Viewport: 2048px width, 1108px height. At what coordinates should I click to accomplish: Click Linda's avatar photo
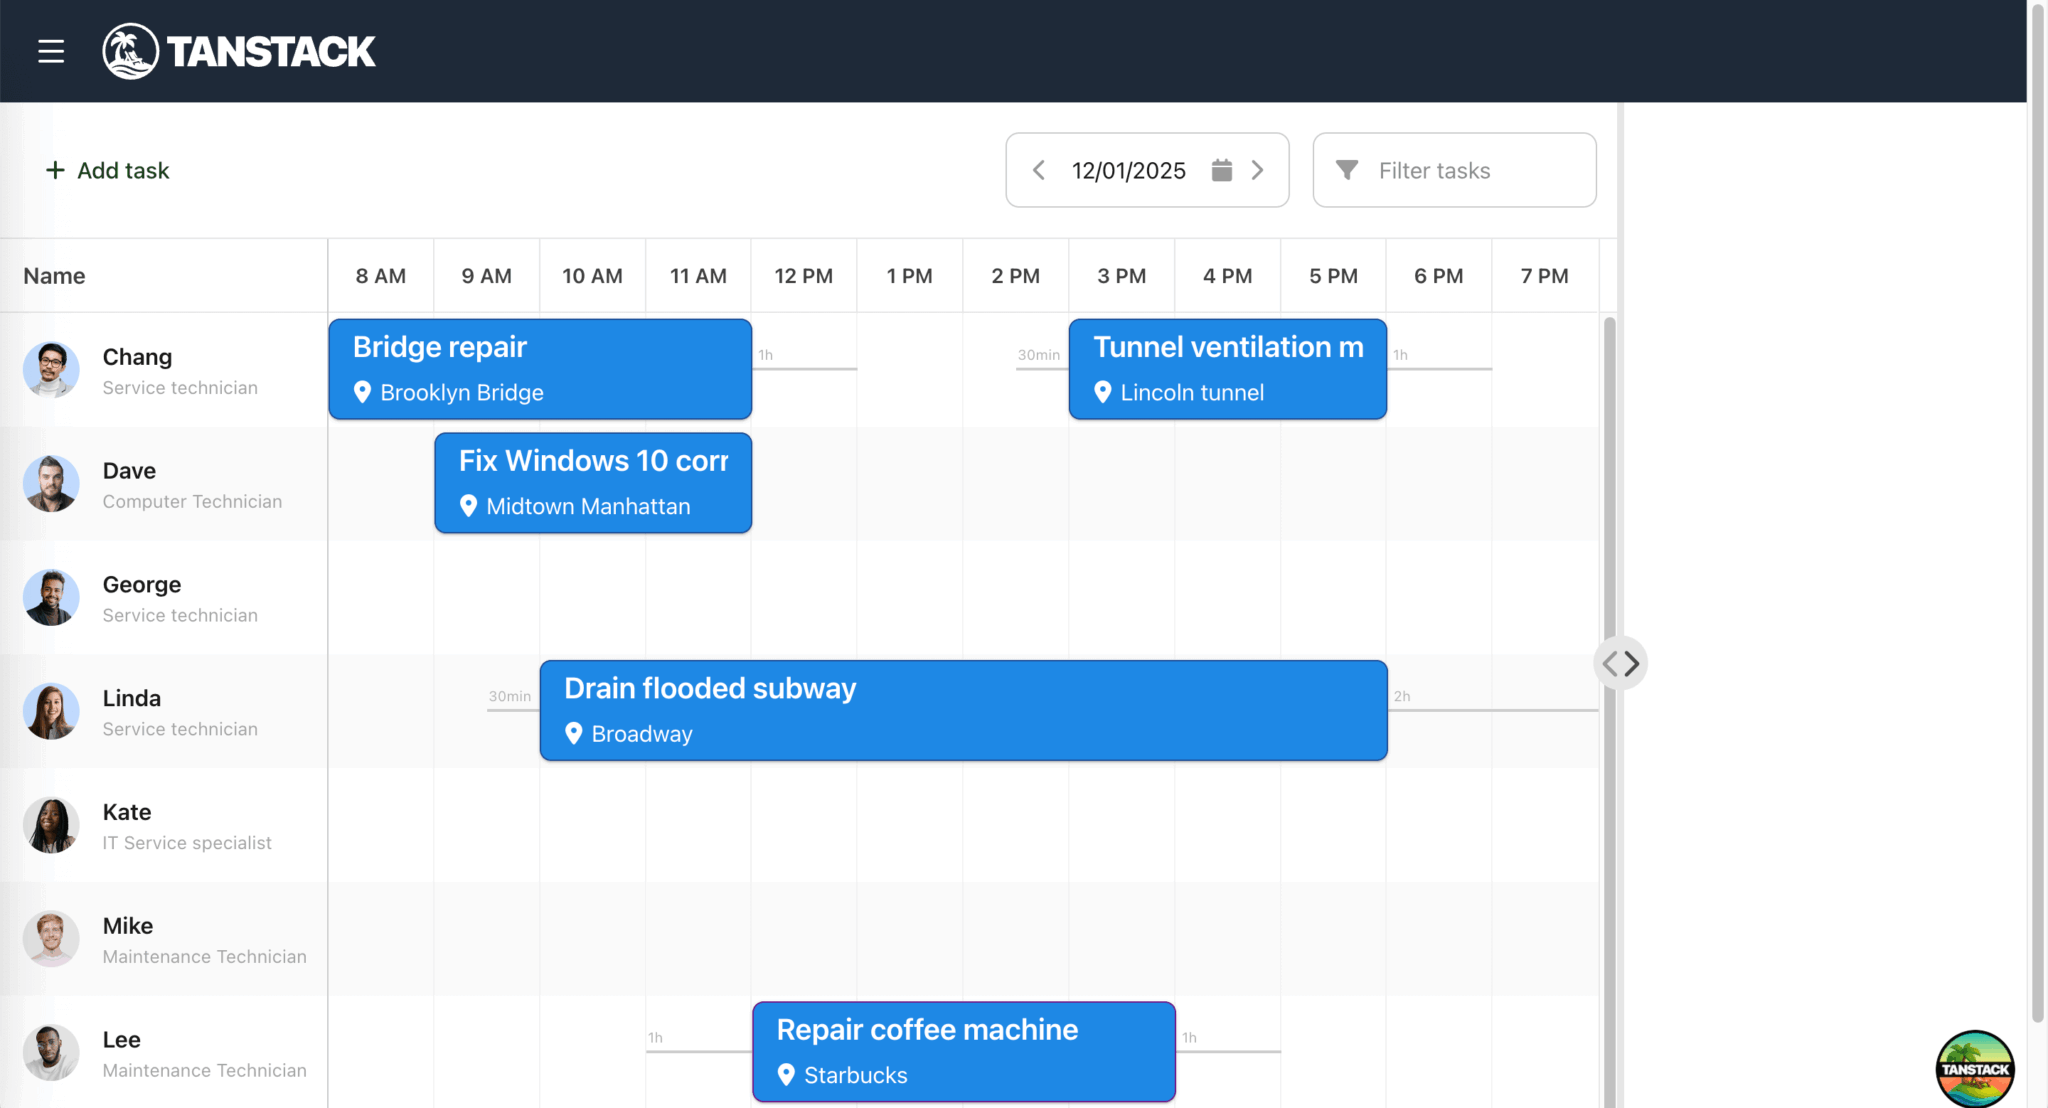(x=51, y=711)
